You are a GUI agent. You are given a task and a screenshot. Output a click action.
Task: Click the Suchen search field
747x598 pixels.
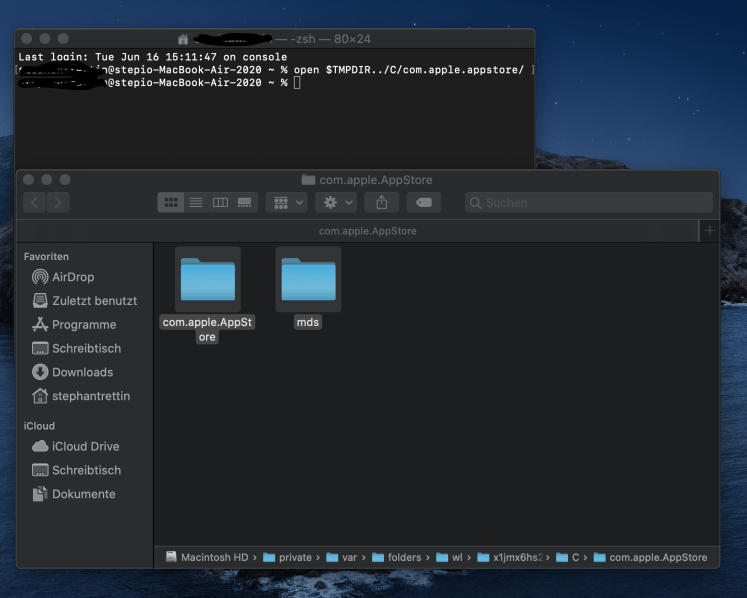tap(590, 202)
